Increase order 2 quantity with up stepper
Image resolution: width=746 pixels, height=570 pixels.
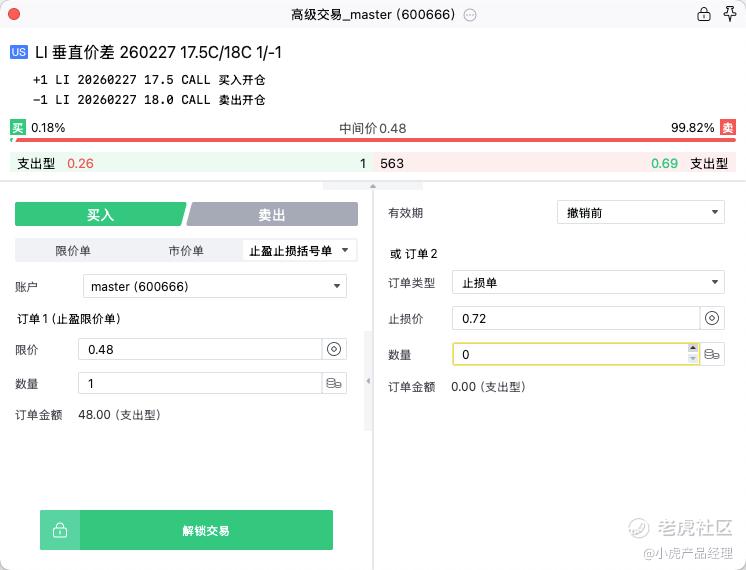tap(693, 349)
